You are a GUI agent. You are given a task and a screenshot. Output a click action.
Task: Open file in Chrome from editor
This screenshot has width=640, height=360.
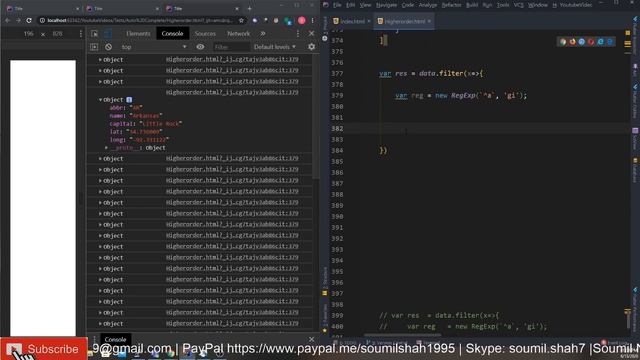563,42
